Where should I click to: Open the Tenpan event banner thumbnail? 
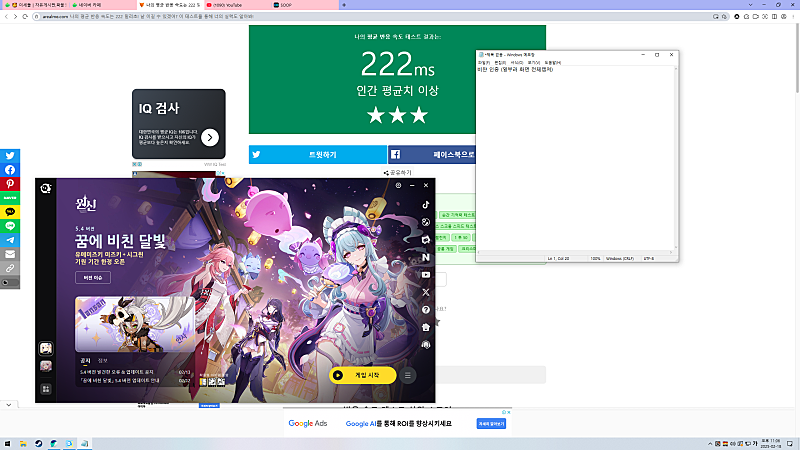(x=134, y=324)
